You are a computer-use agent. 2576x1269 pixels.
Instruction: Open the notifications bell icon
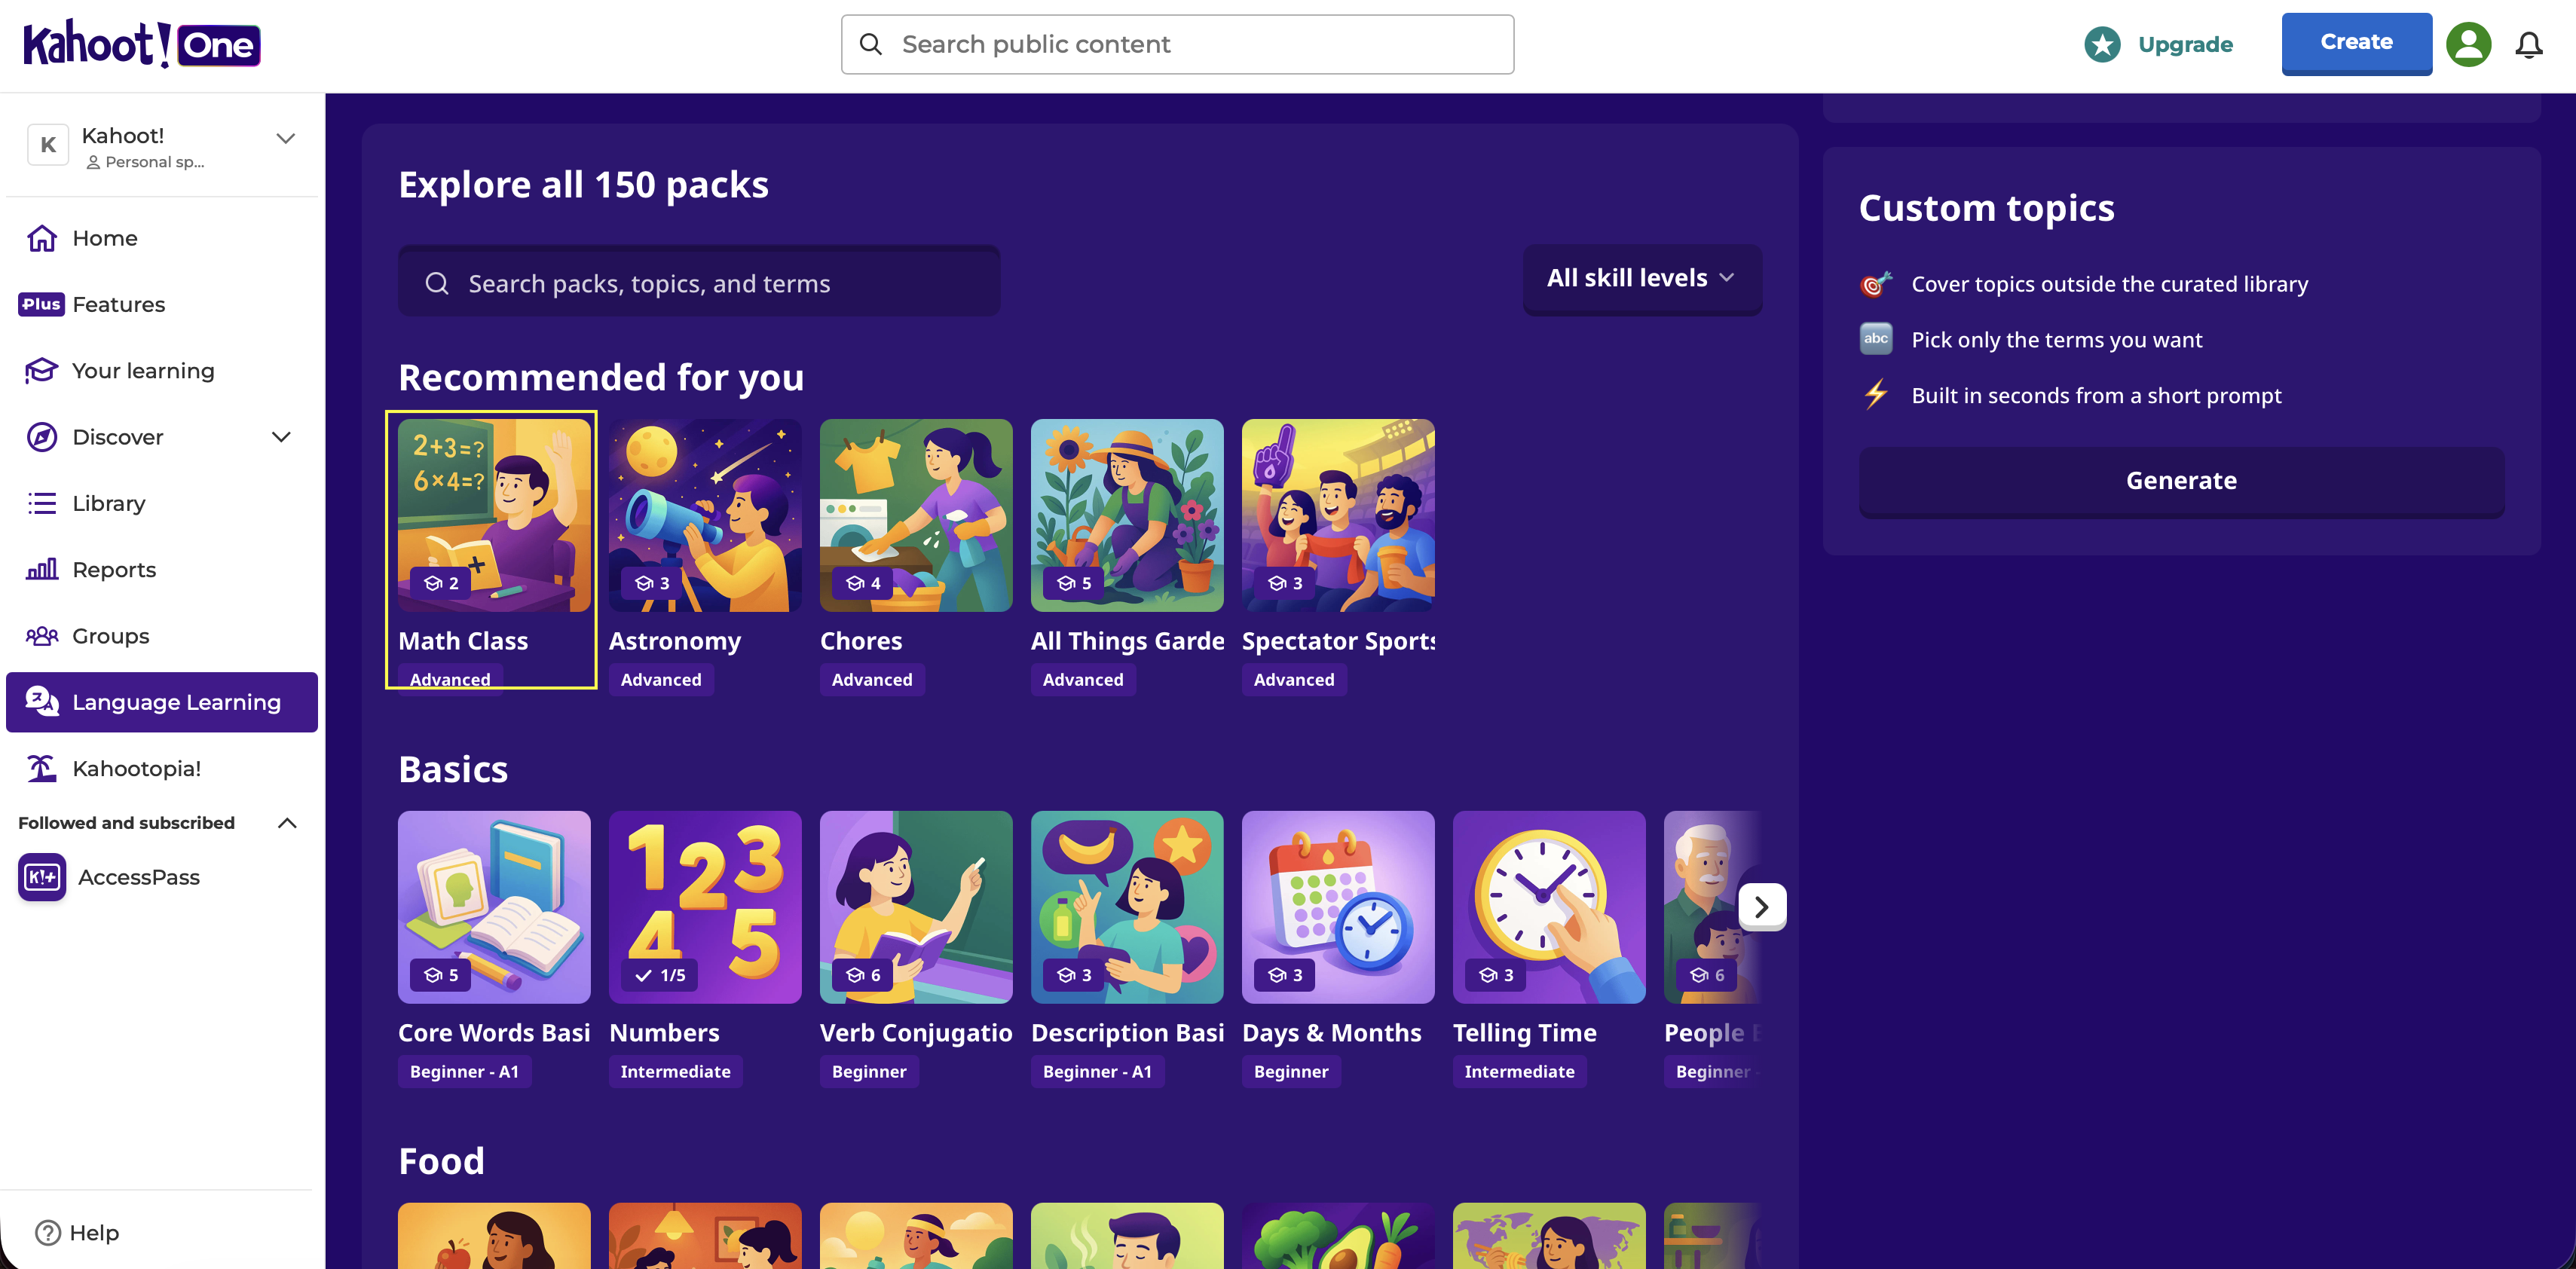pyautogui.click(x=2528, y=44)
